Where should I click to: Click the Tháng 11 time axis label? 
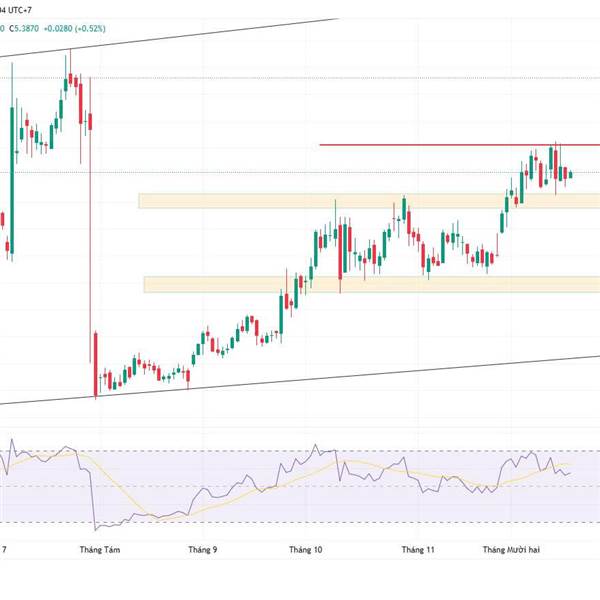418,550
